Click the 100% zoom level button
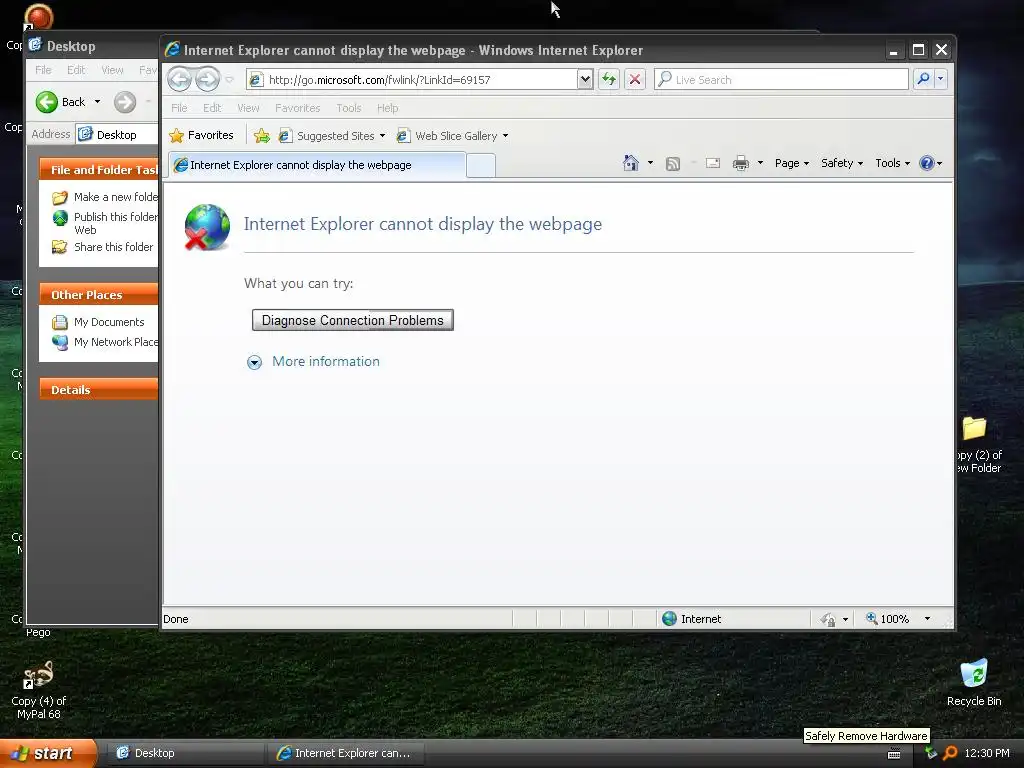Viewport: 1024px width, 768px height. [x=887, y=618]
